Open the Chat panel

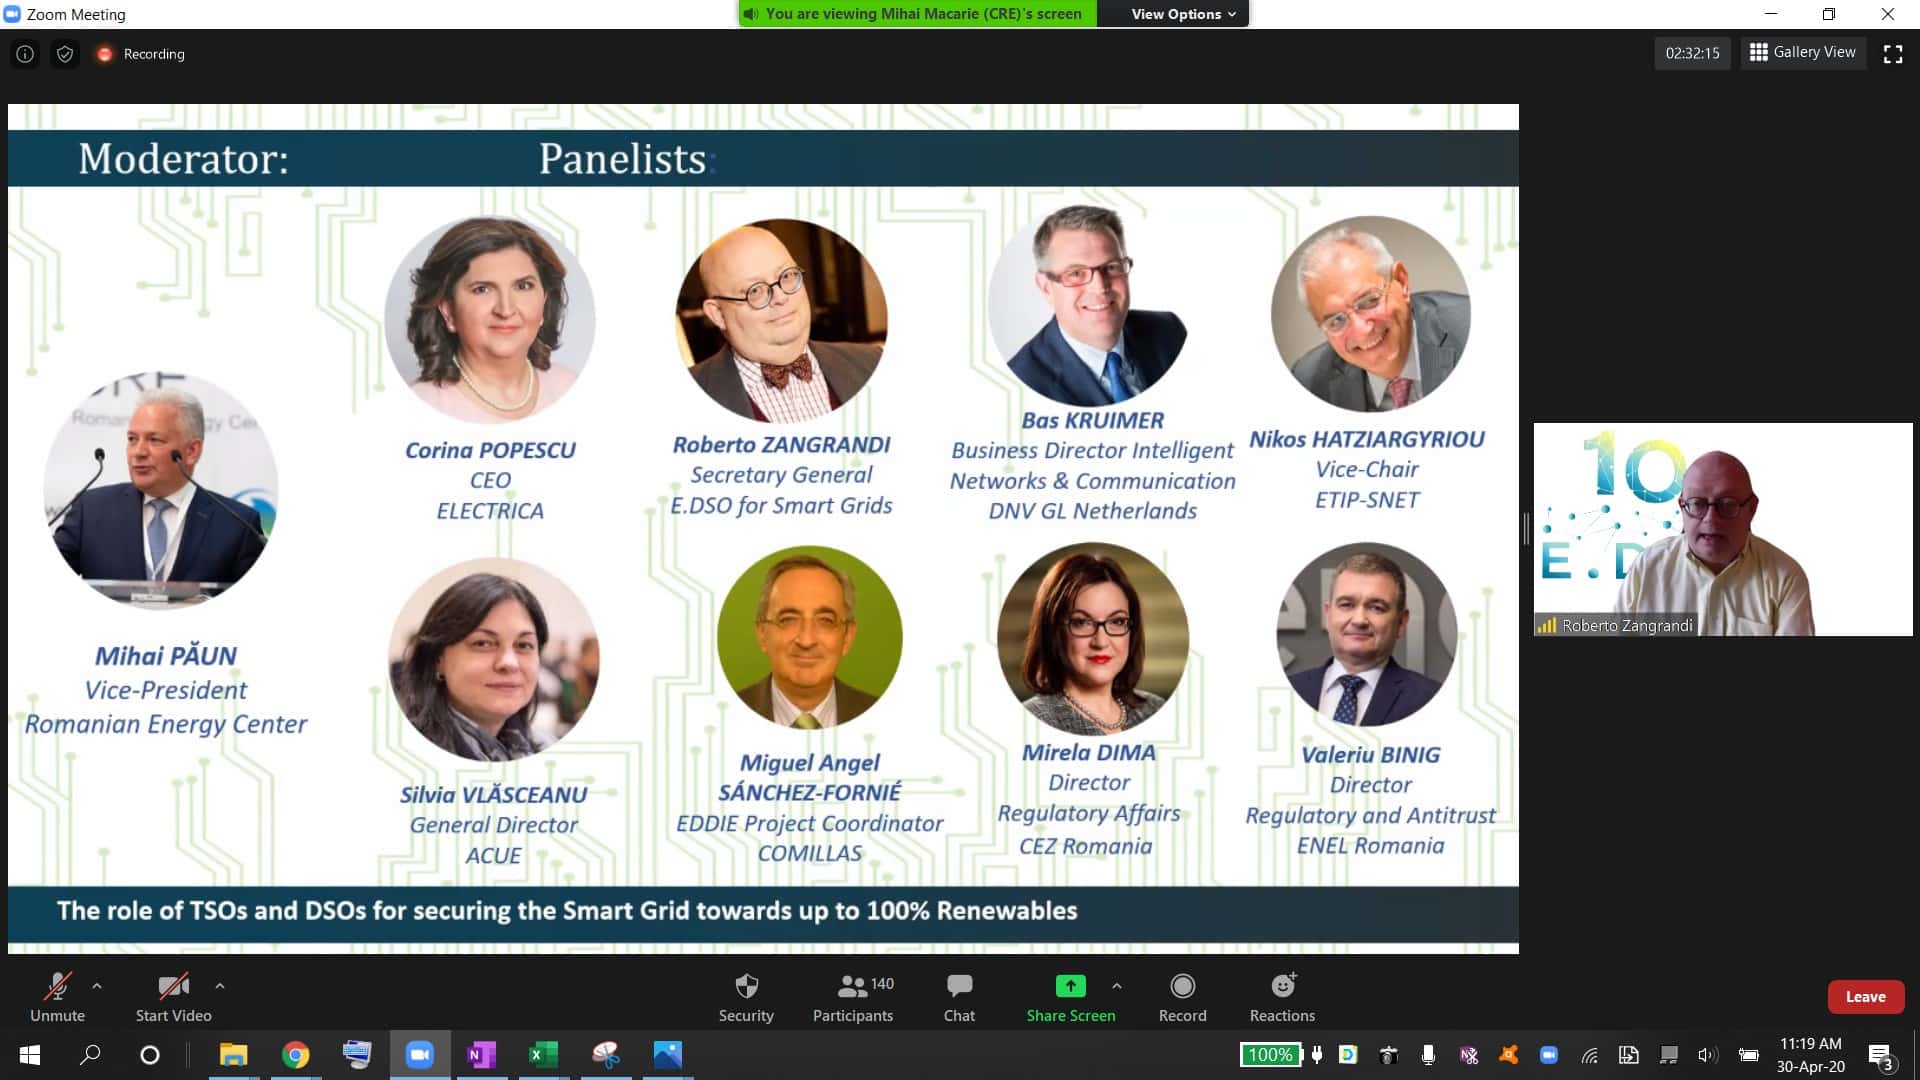pyautogui.click(x=959, y=997)
